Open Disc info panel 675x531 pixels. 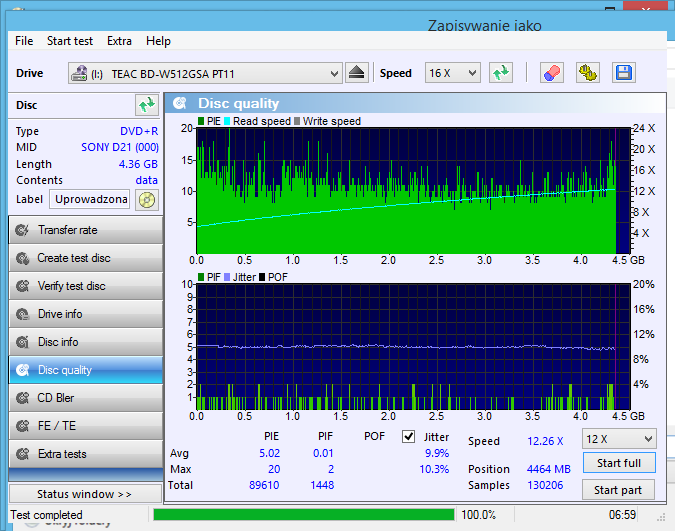coord(86,342)
